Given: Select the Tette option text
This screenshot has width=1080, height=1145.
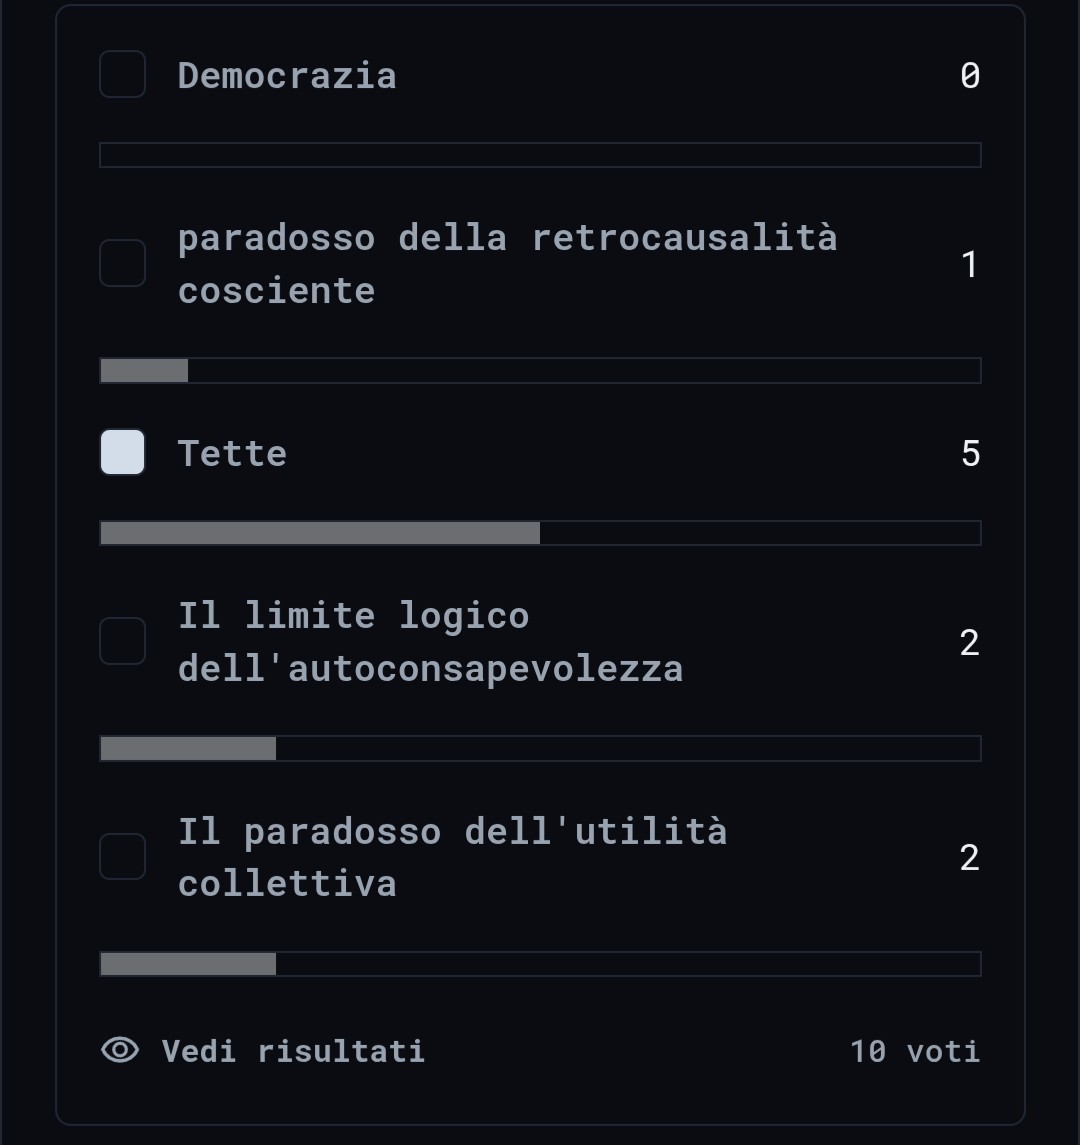Looking at the screenshot, I should coord(232,453).
